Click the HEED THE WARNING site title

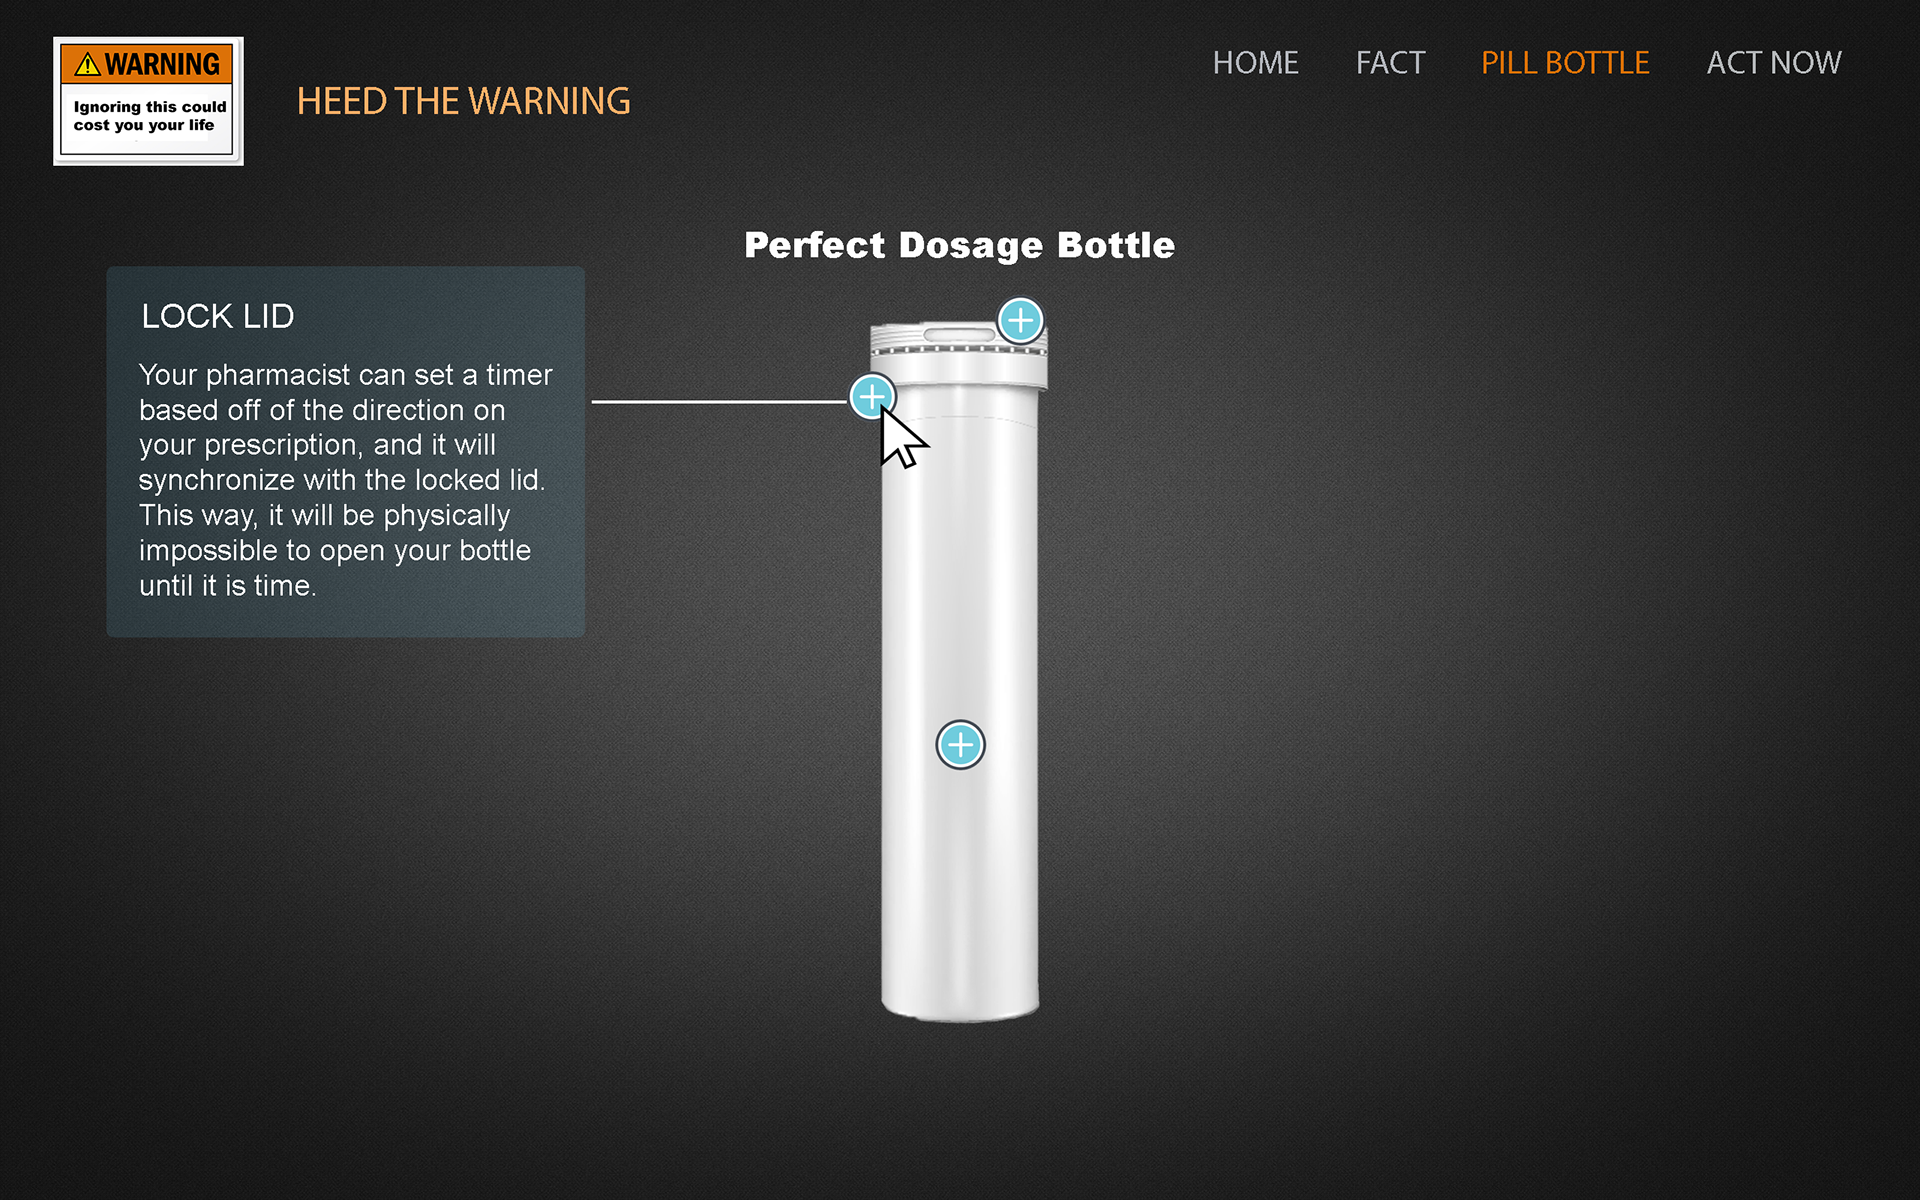463,101
